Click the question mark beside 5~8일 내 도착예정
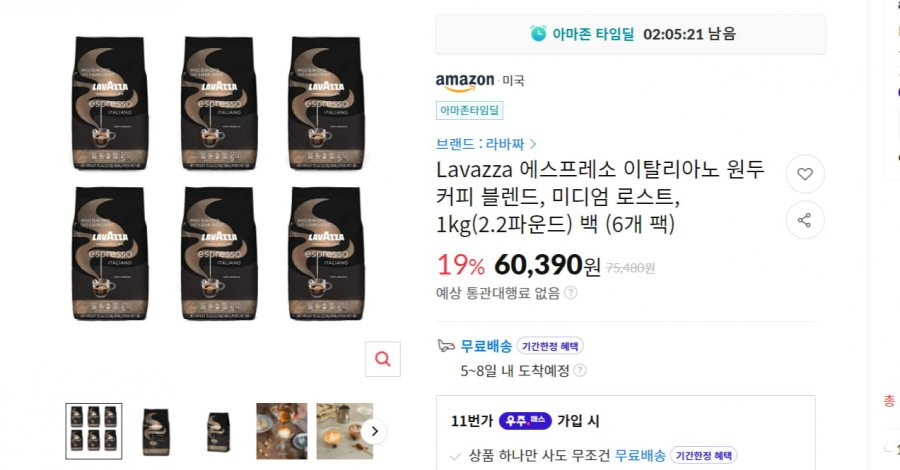The height and width of the screenshot is (470, 900). (x=580, y=370)
